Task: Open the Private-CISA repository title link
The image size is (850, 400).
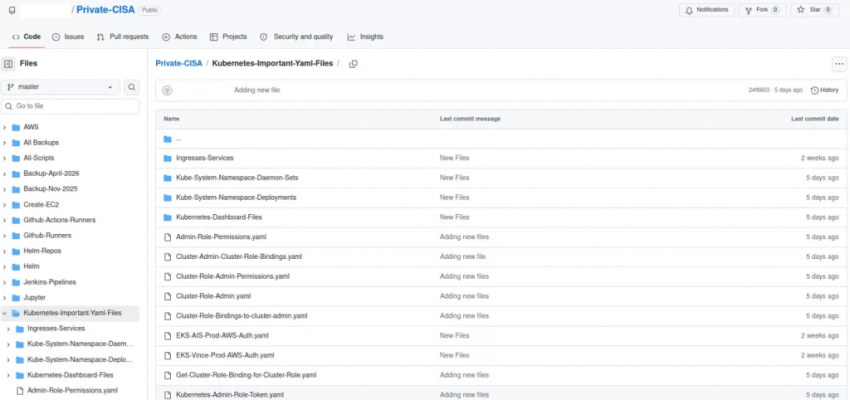Action: click(105, 10)
